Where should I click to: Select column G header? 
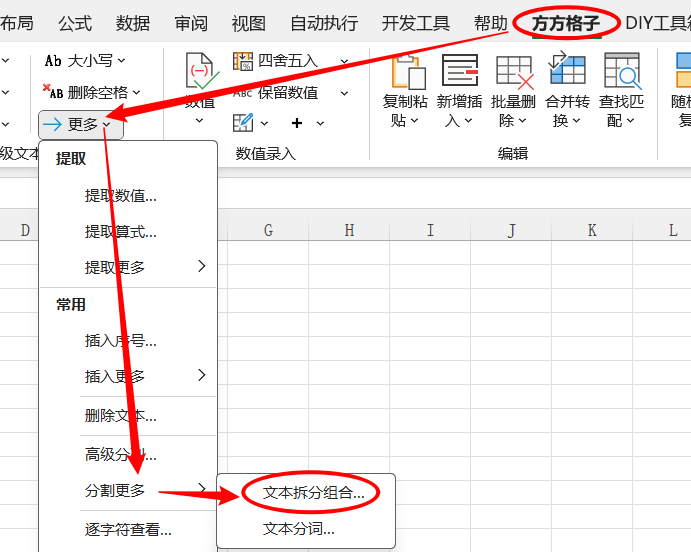tap(268, 230)
